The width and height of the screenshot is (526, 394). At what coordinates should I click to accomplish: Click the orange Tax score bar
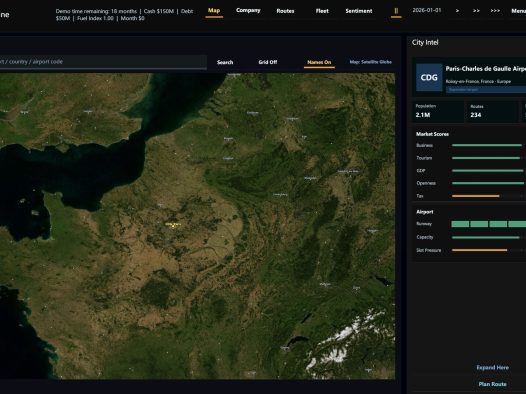tap(475, 196)
